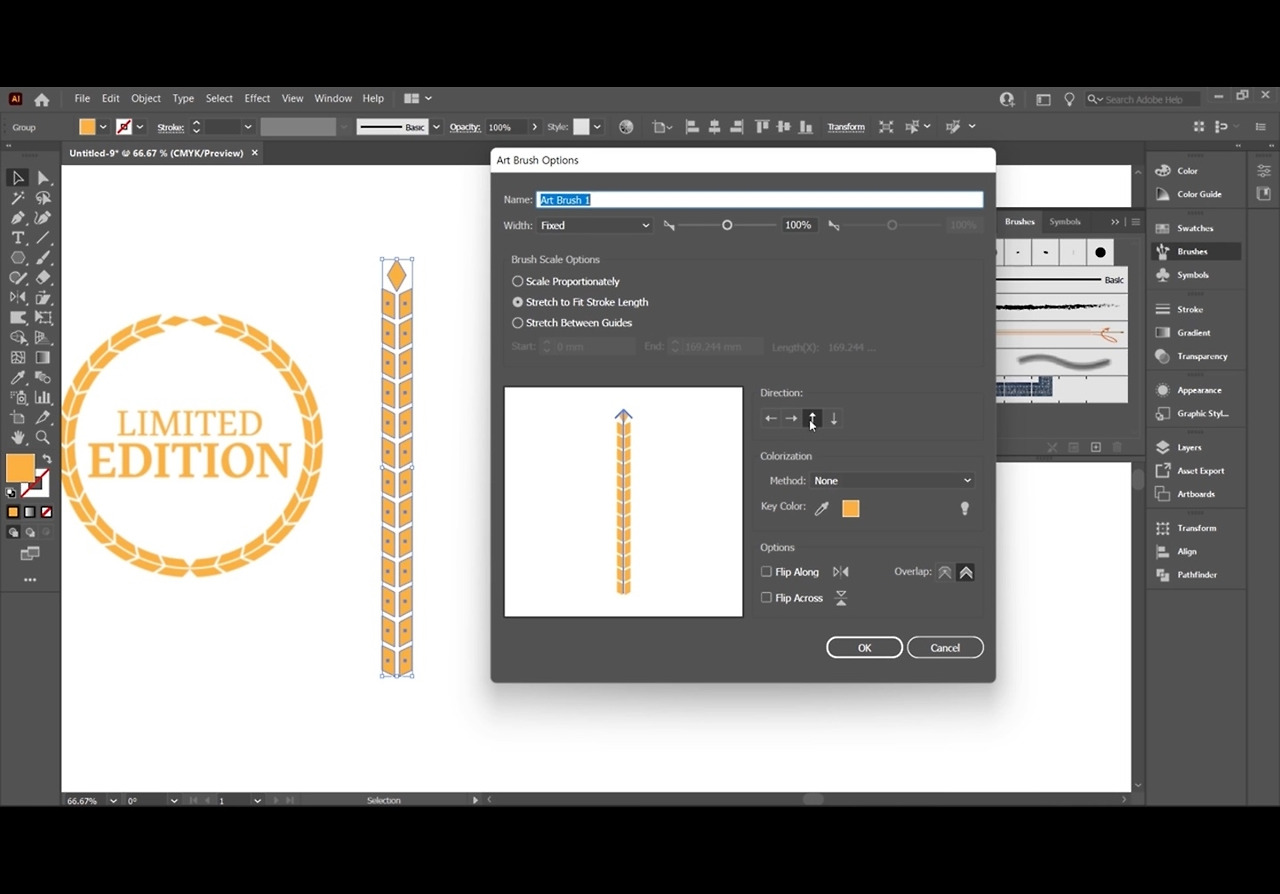1280x894 pixels.
Task: Enable the Flip Along checkbox
Action: tap(767, 572)
